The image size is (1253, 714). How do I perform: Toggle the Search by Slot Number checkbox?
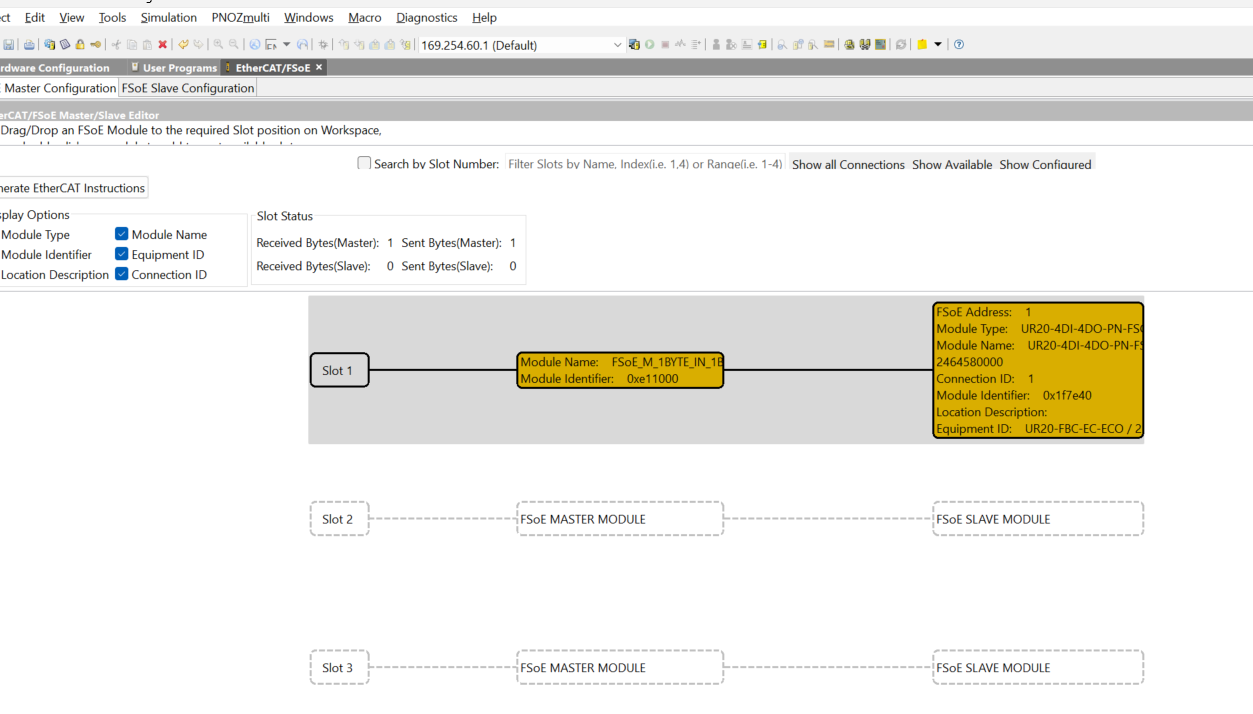tap(364, 163)
